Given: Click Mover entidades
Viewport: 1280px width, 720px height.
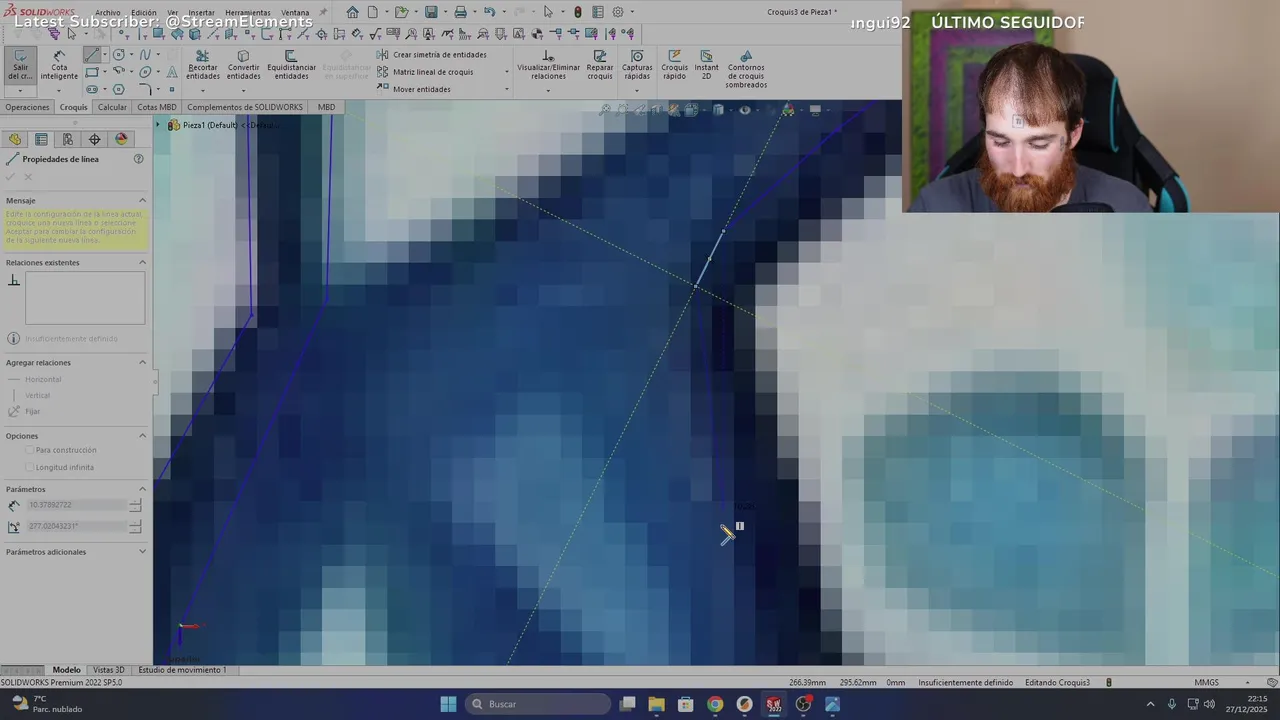Looking at the screenshot, I should 414,89.
